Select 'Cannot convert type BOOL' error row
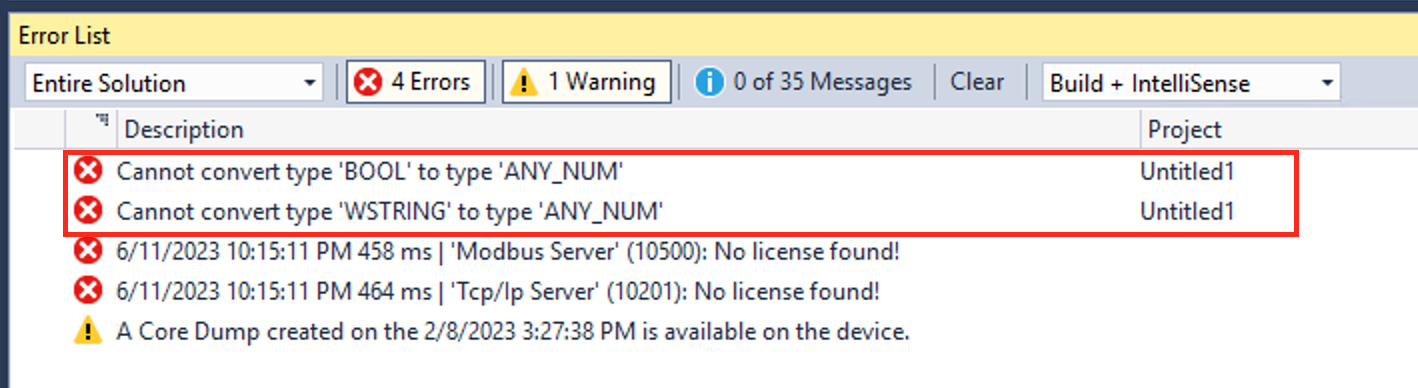The image size is (1418, 388). pyautogui.click(x=682, y=172)
